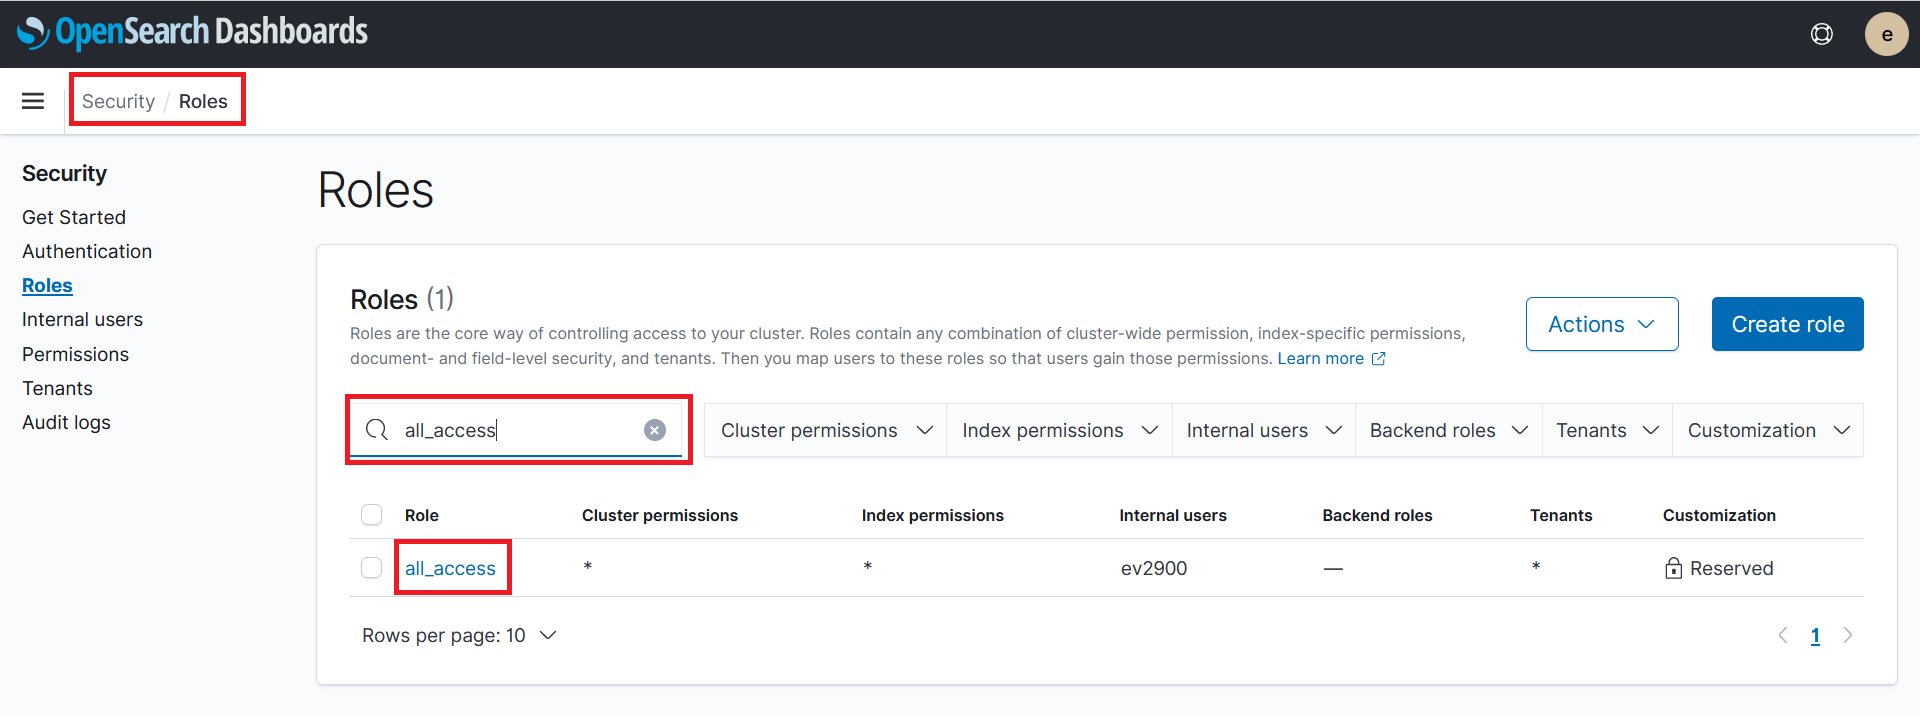Click the ev2900 internal user cell

[x=1154, y=568]
